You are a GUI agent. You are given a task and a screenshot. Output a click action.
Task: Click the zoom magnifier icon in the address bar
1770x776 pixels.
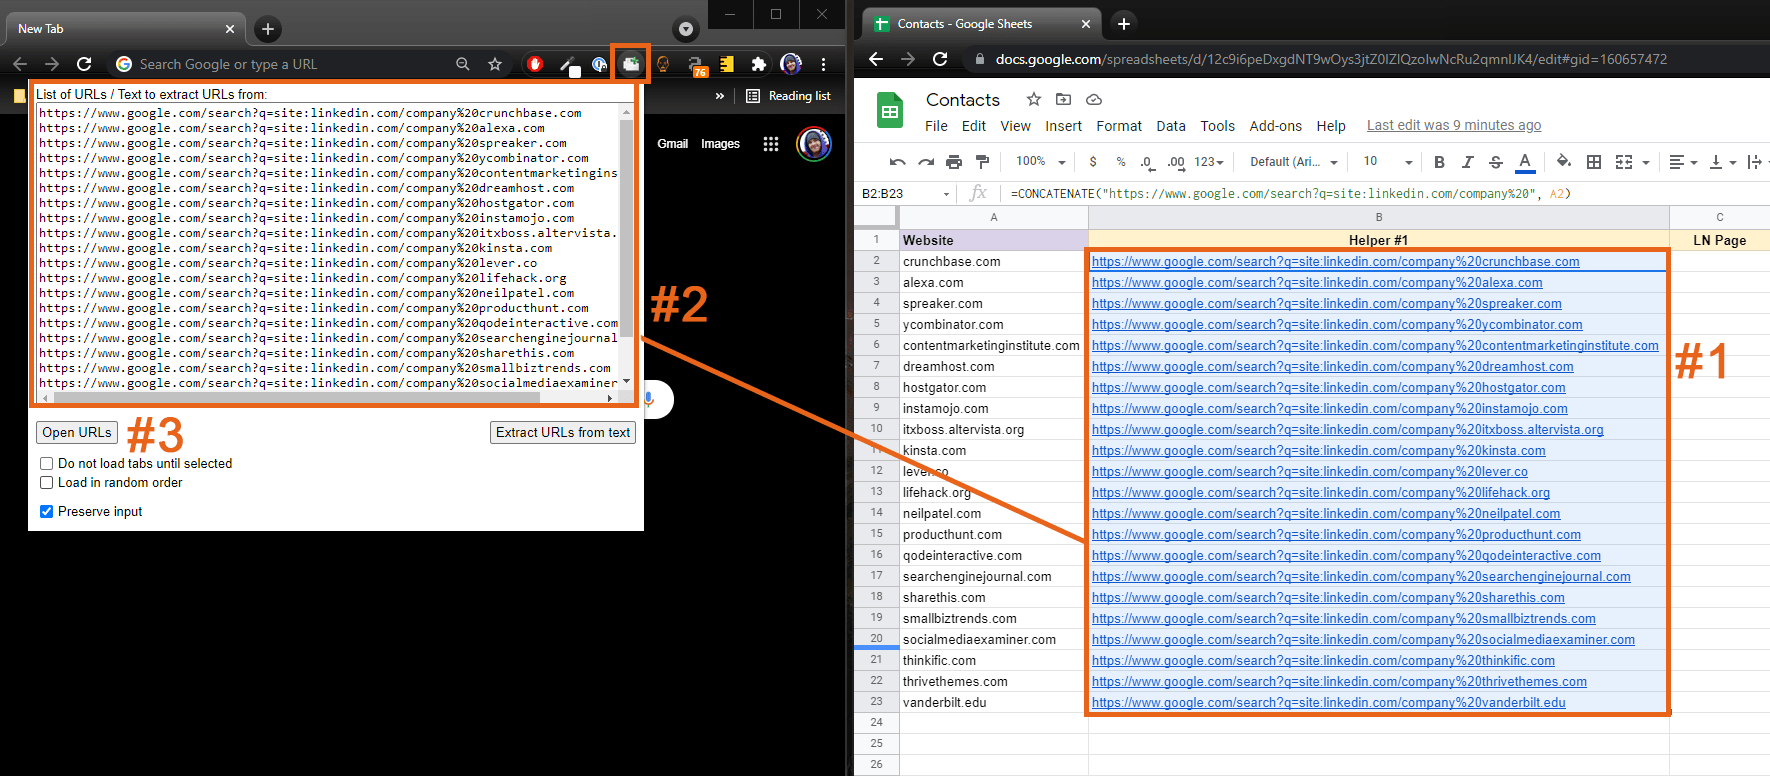click(x=463, y=64)
